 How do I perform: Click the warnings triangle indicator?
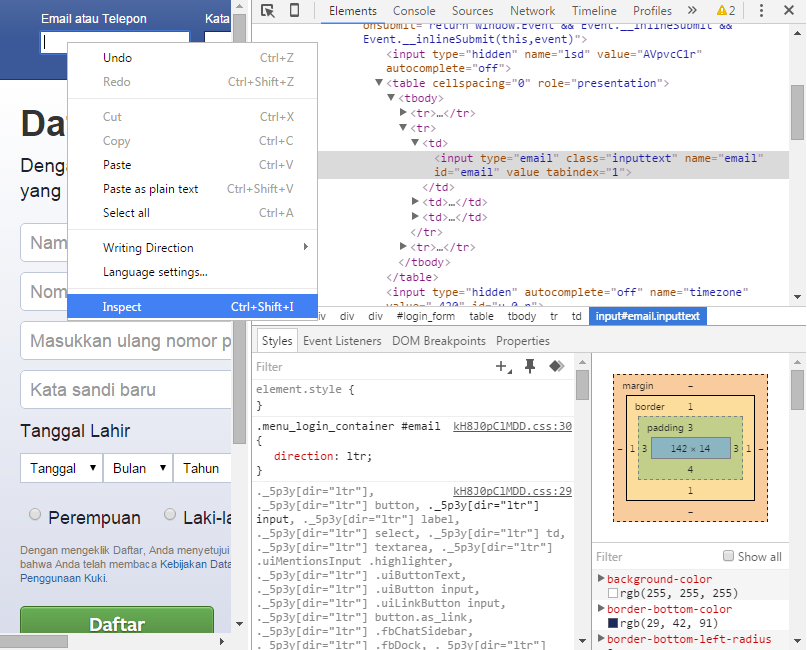[x=725, y=11]
